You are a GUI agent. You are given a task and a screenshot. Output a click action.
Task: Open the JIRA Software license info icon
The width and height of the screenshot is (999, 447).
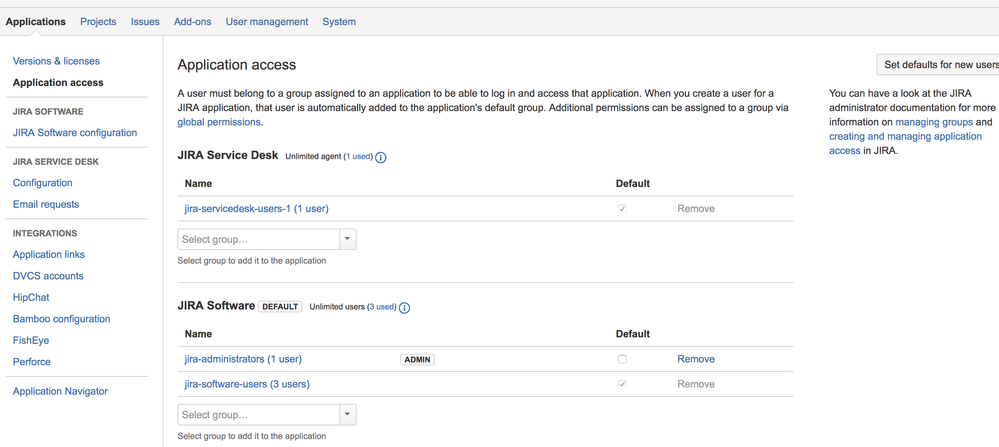tap(405, 308)
